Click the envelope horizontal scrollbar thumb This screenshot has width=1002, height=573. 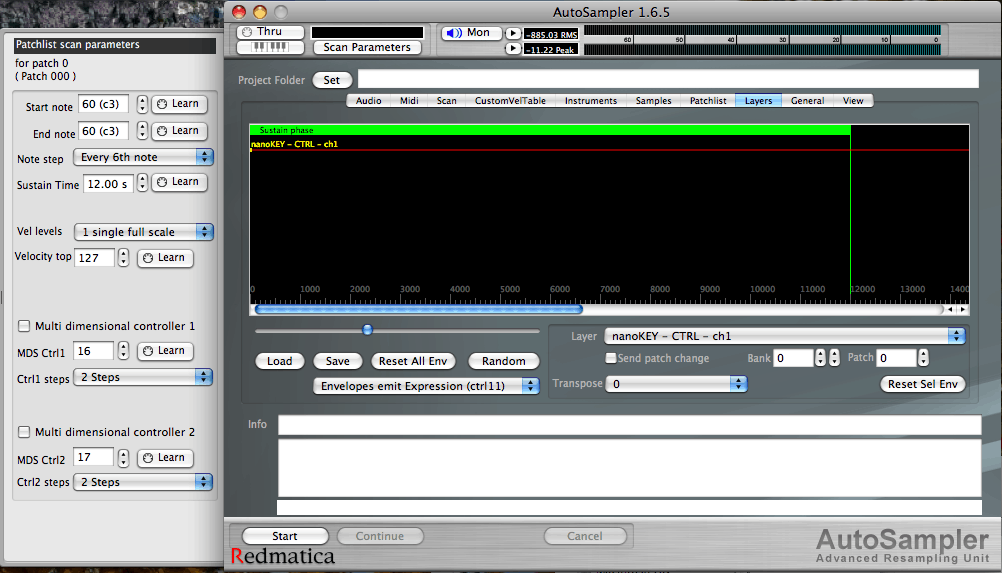tap(419, 309)
